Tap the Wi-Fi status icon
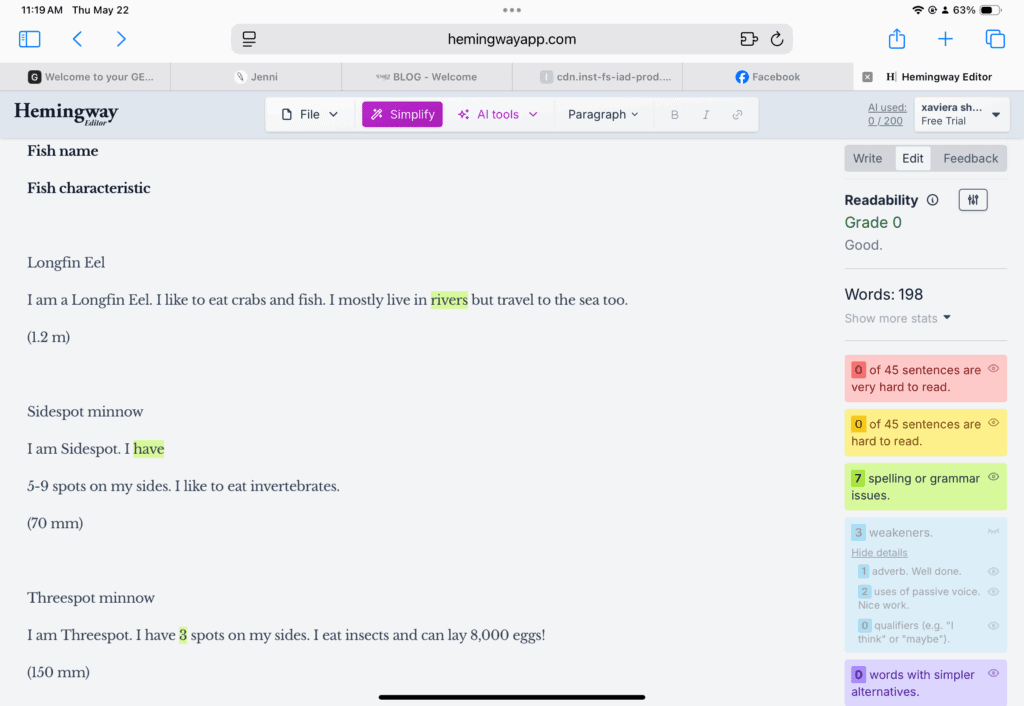Screen dimensions: 1024x706 [918, 10]
